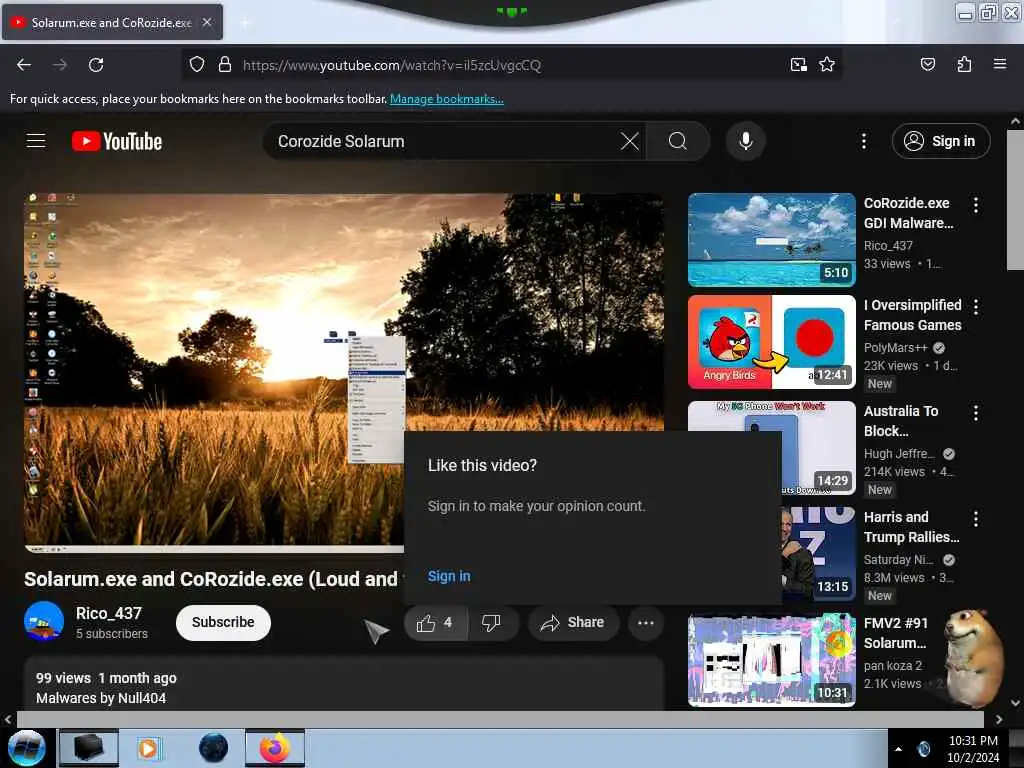Play the main video player

click(x=344, y=373)
